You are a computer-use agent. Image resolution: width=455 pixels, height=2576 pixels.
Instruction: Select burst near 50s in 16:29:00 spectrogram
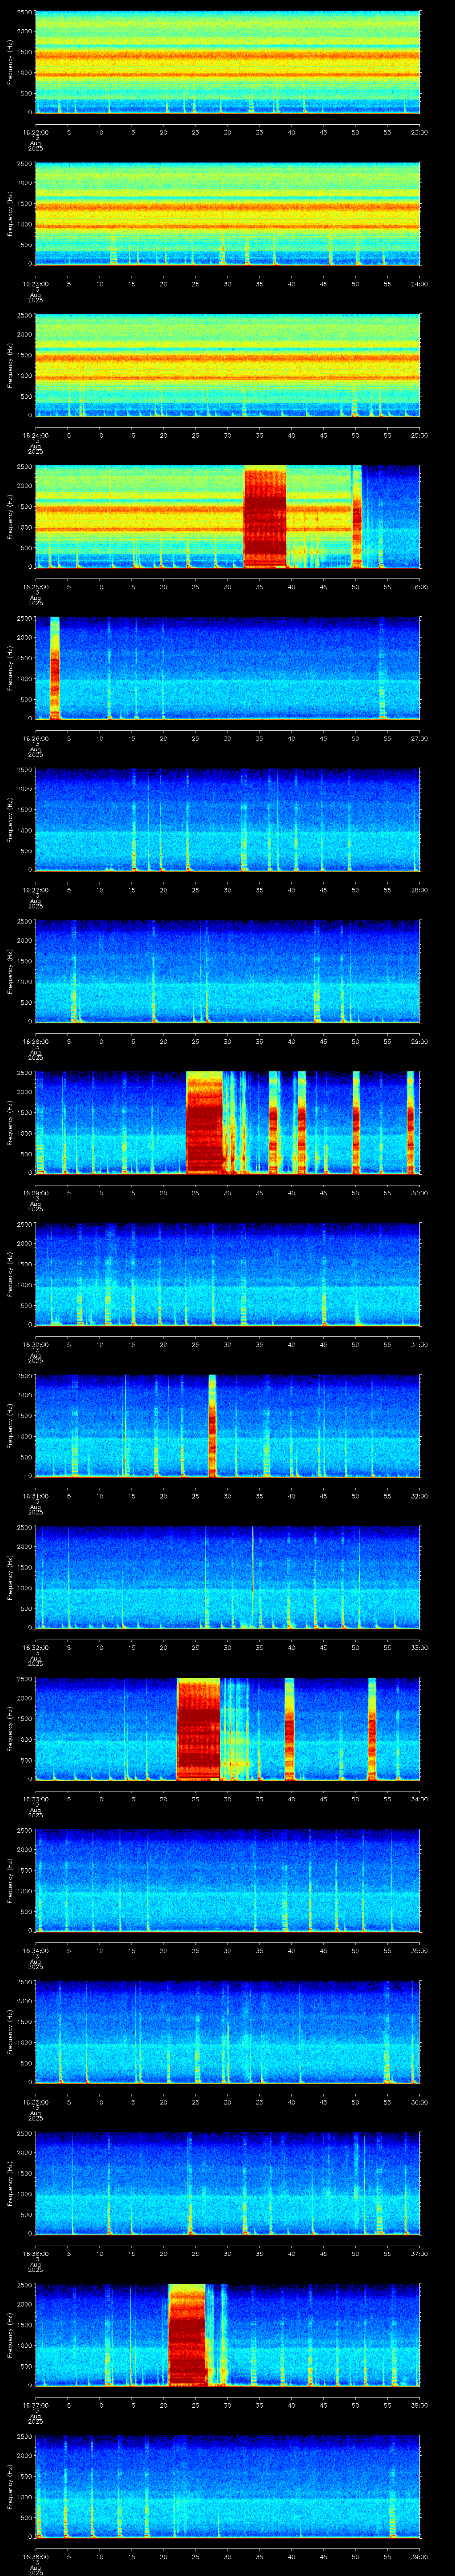pyautogui.click(x=356, y=1122)
